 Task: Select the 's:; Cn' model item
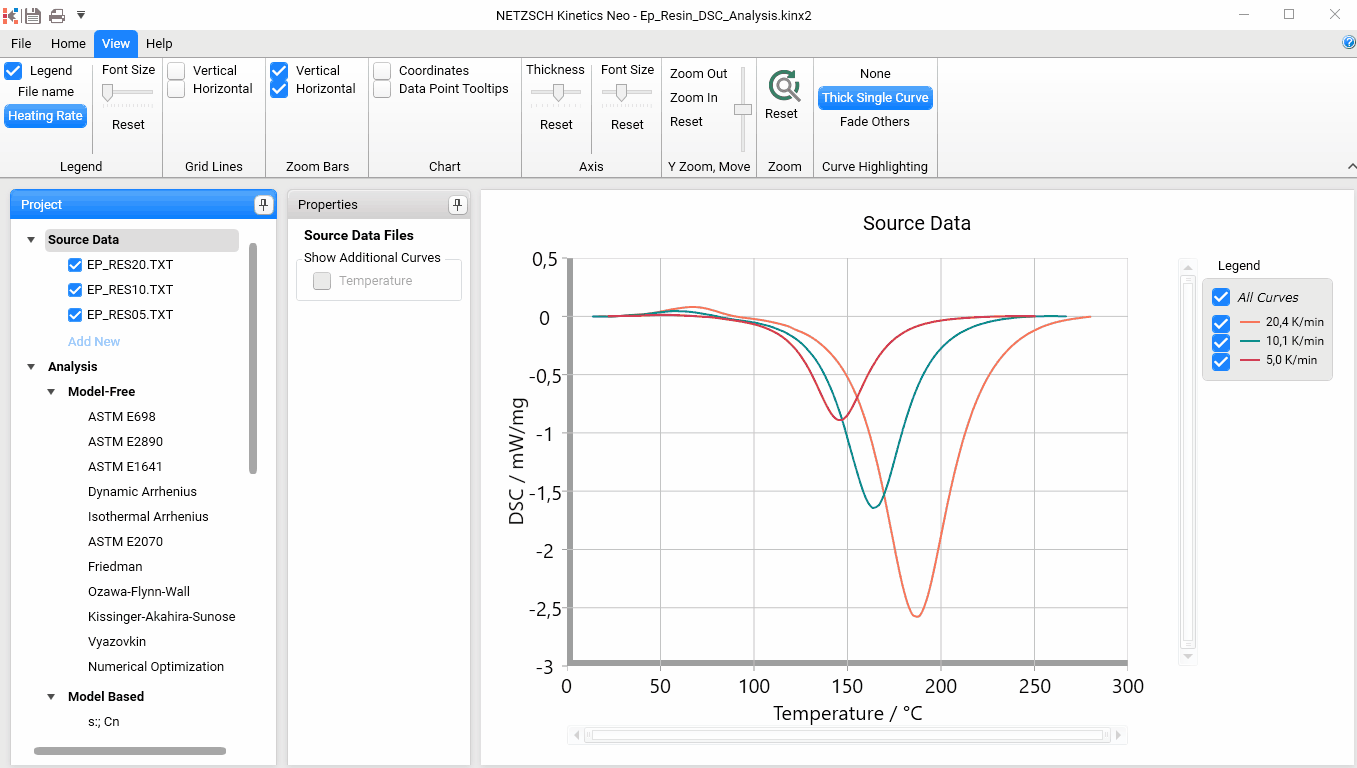point(104,722)
